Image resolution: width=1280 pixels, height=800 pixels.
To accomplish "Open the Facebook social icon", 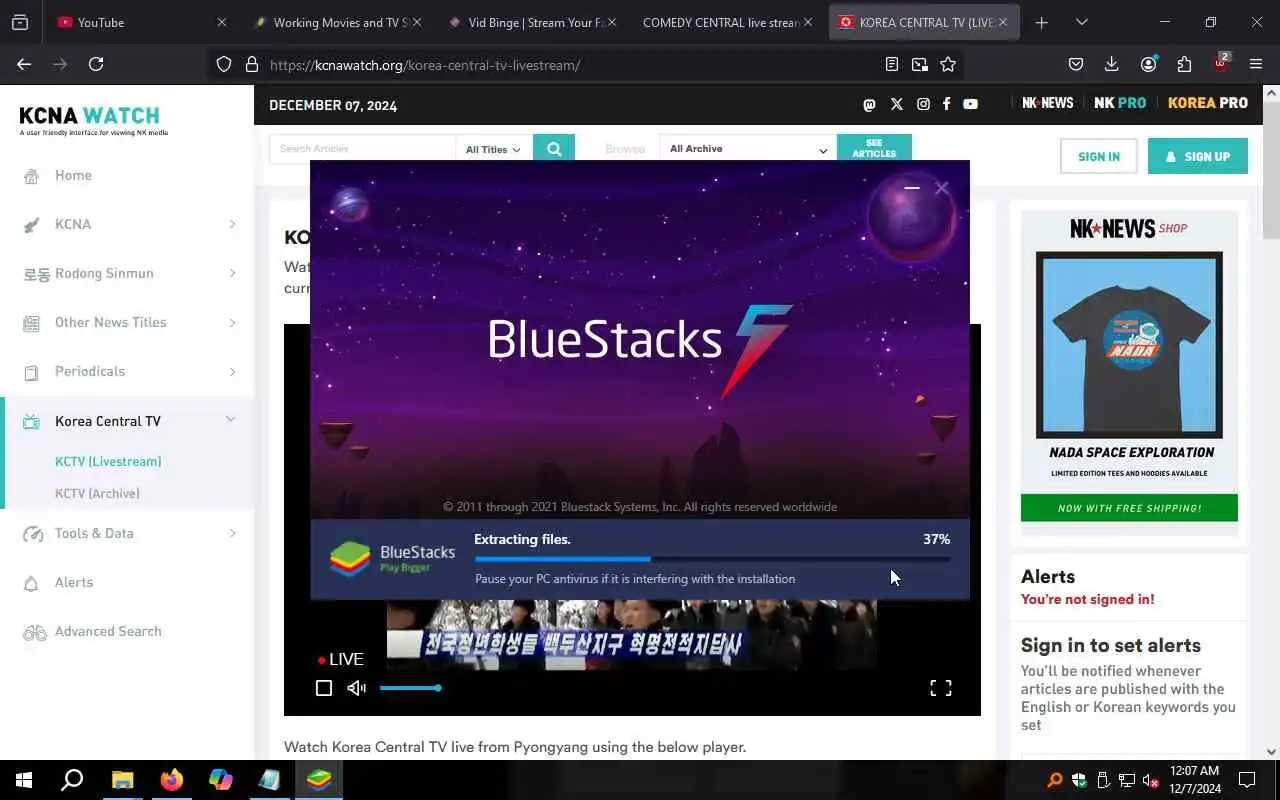I will click(x=946, y=104).
